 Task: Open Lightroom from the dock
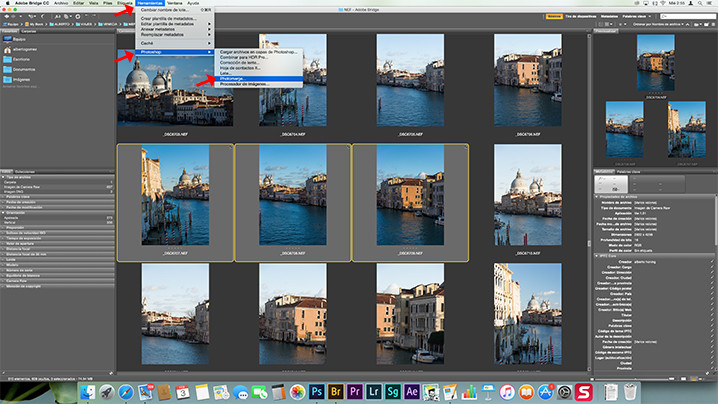(374, 392)
